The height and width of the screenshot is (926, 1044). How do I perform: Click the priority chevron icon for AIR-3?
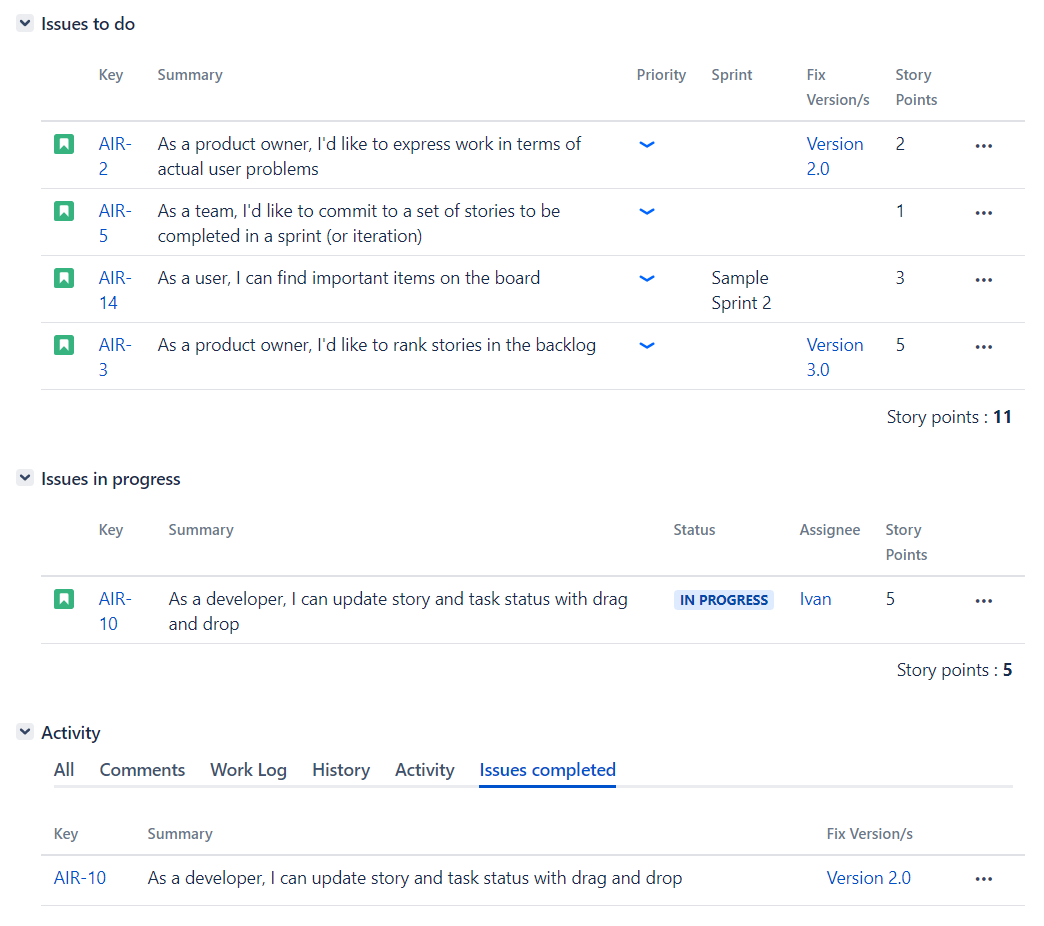(647, 346)
